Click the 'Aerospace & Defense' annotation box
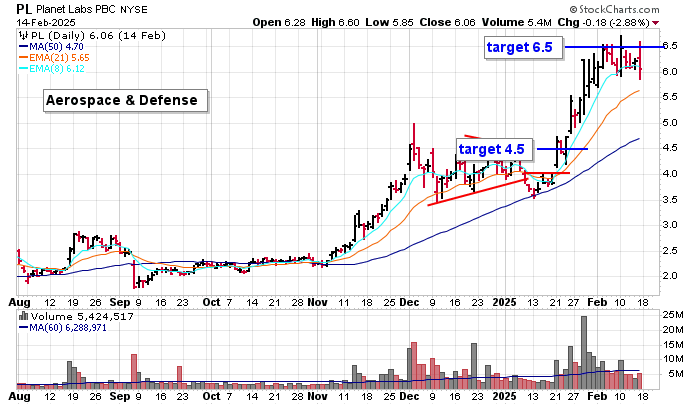 (125, 100)
